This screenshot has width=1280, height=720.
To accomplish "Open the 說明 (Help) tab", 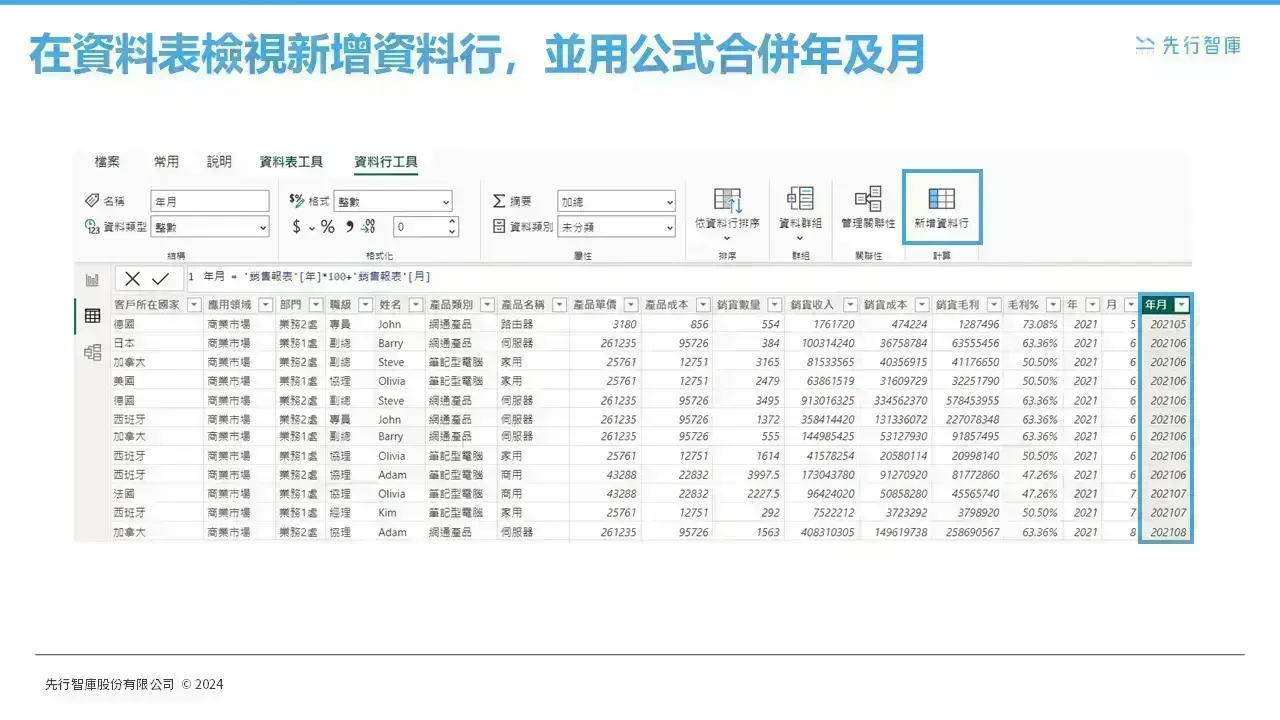I will (x=219, y=162).
